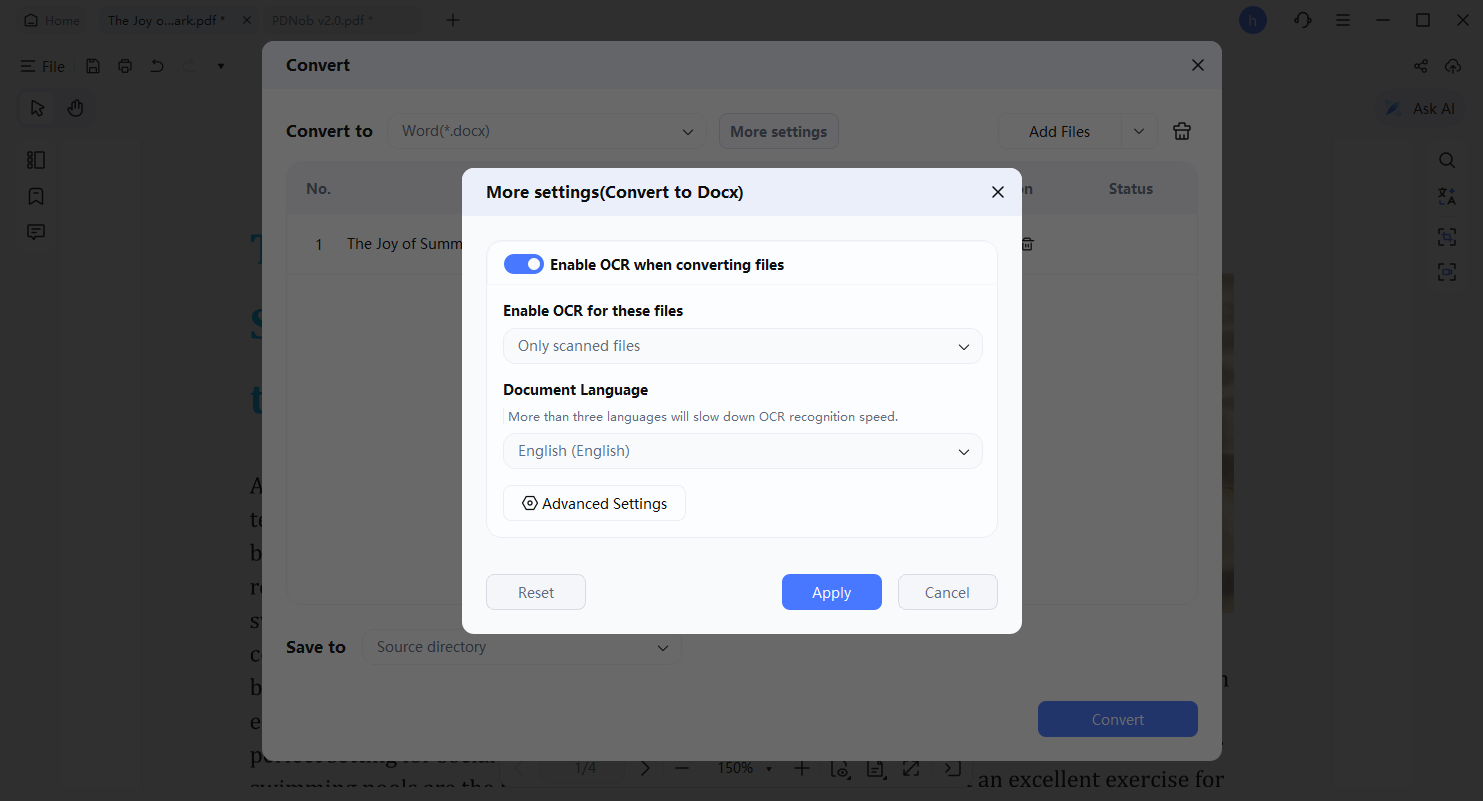Open the comments panel
This screenshot has height=801, width=1483.
click(x=36, y=231)
